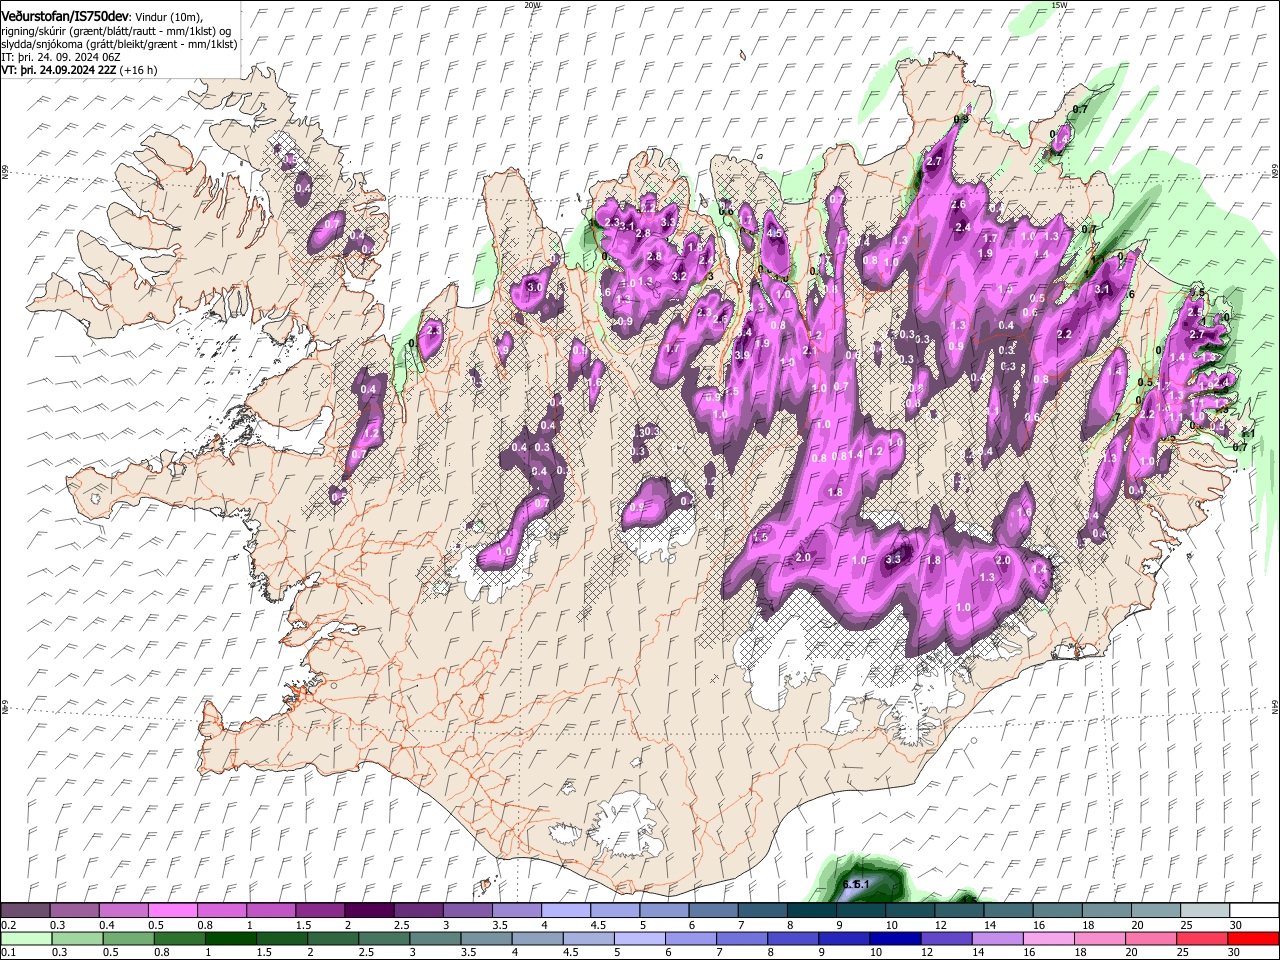The height and width of the screenshot is (960, 1280).
Task: Pick the red rain legend swatch spanning 25 to 30
Action: [1201, 938]
